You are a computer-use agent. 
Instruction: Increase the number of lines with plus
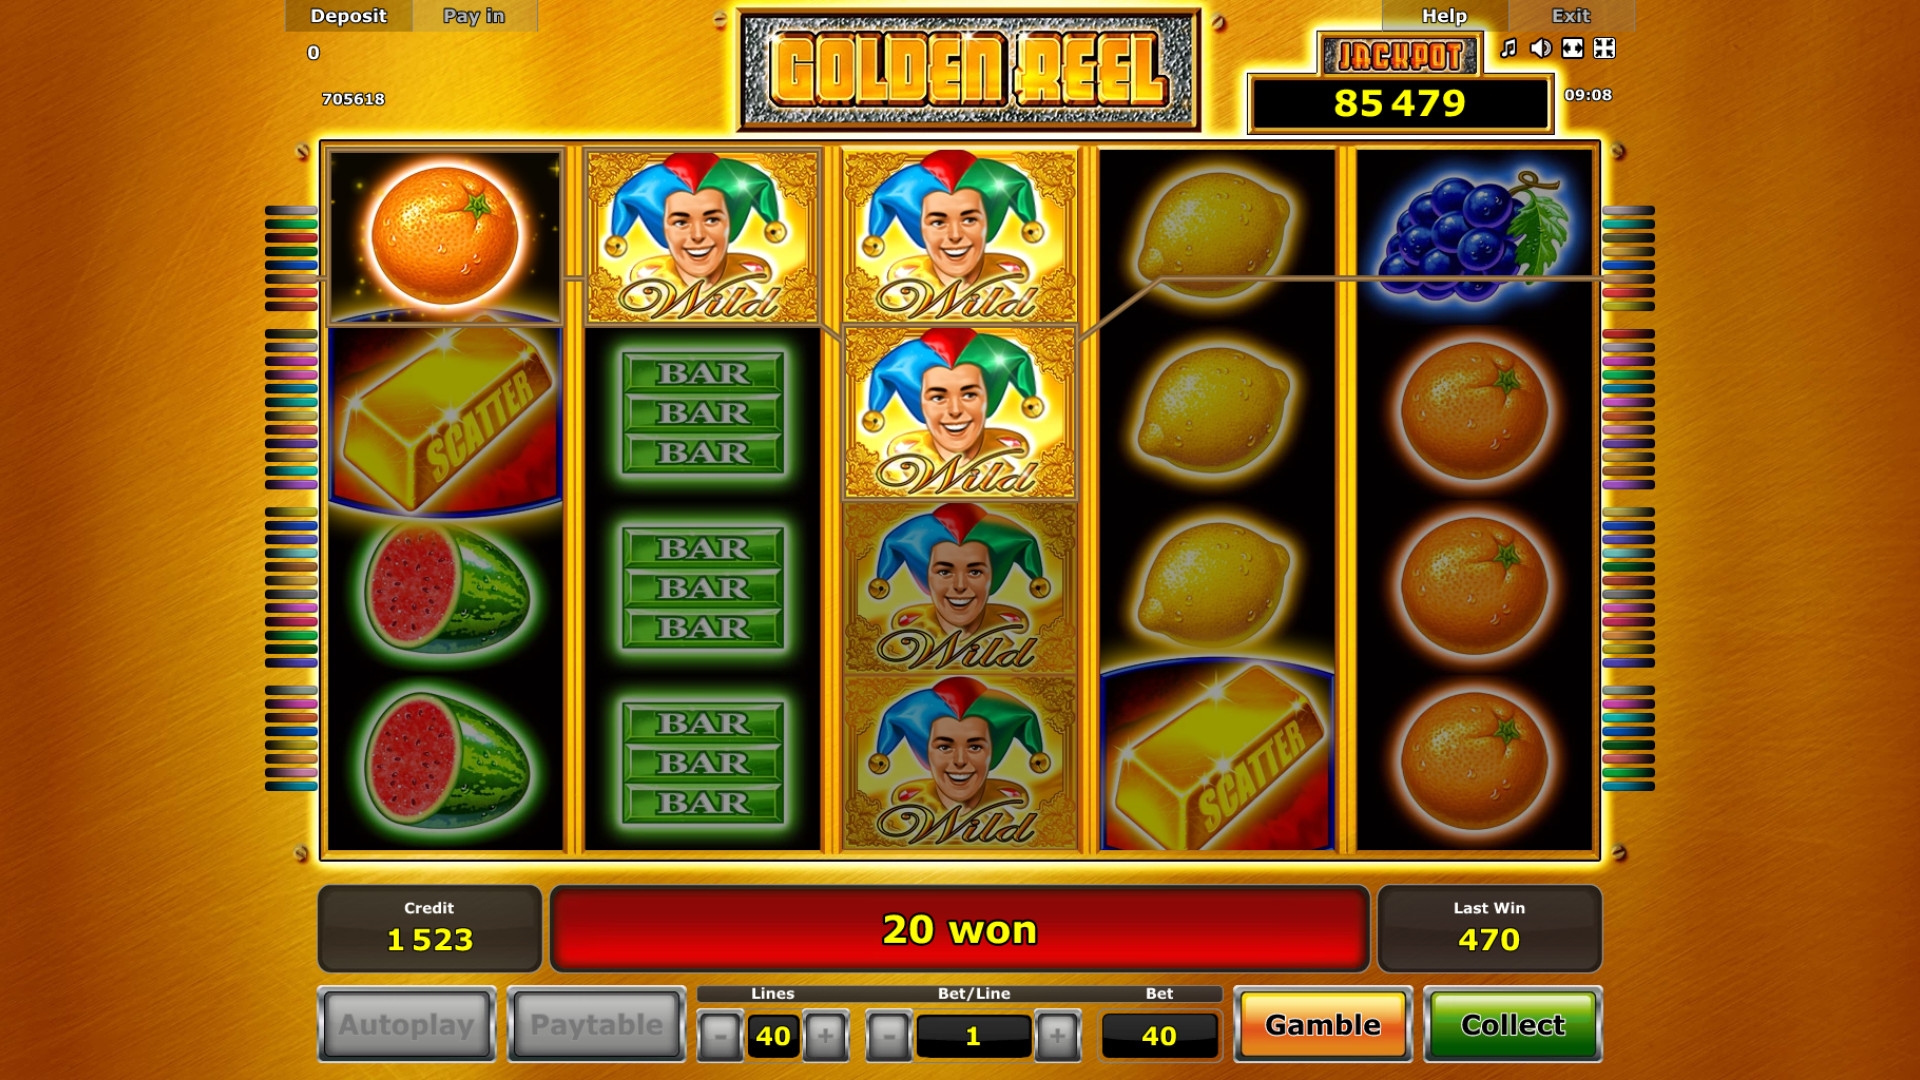point(825,1035)
